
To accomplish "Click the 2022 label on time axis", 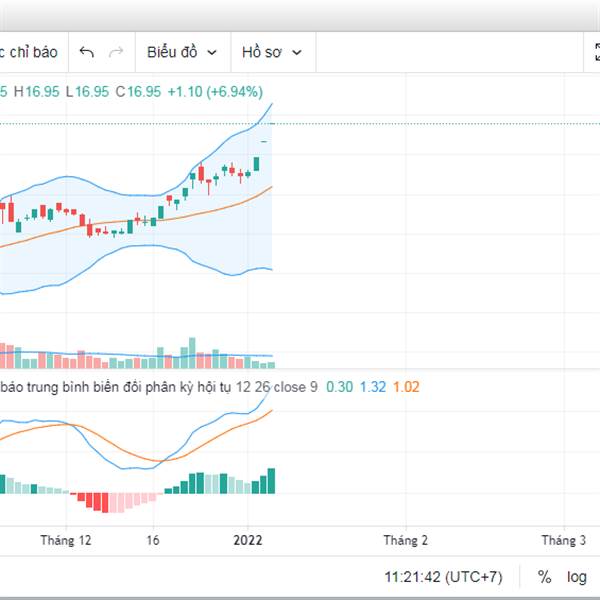I will (248, 540).
